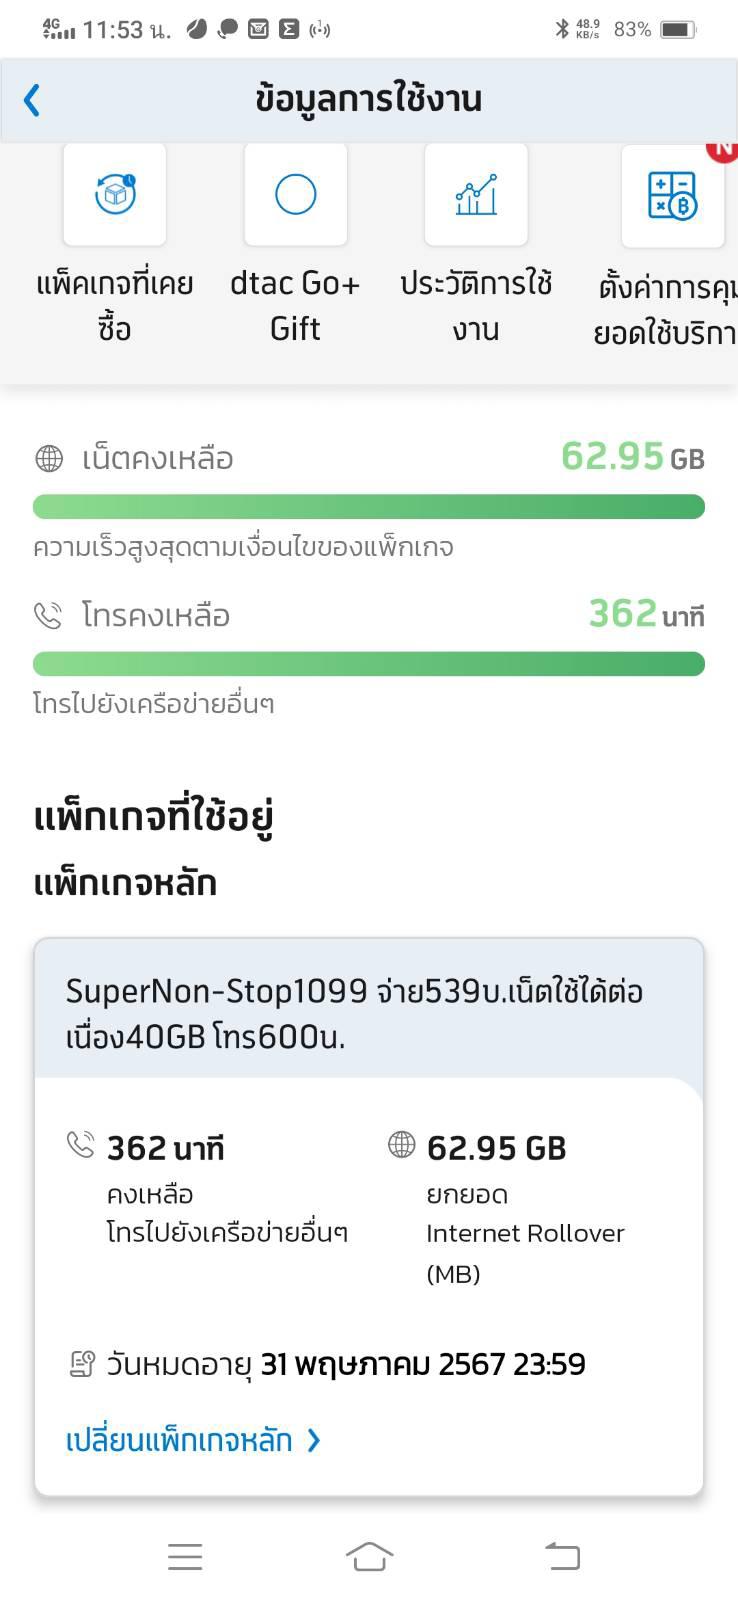Open the แพ็คเกจที่เคยซื้อ package history icon
The image size is (738, 1600).
(115, 194)
